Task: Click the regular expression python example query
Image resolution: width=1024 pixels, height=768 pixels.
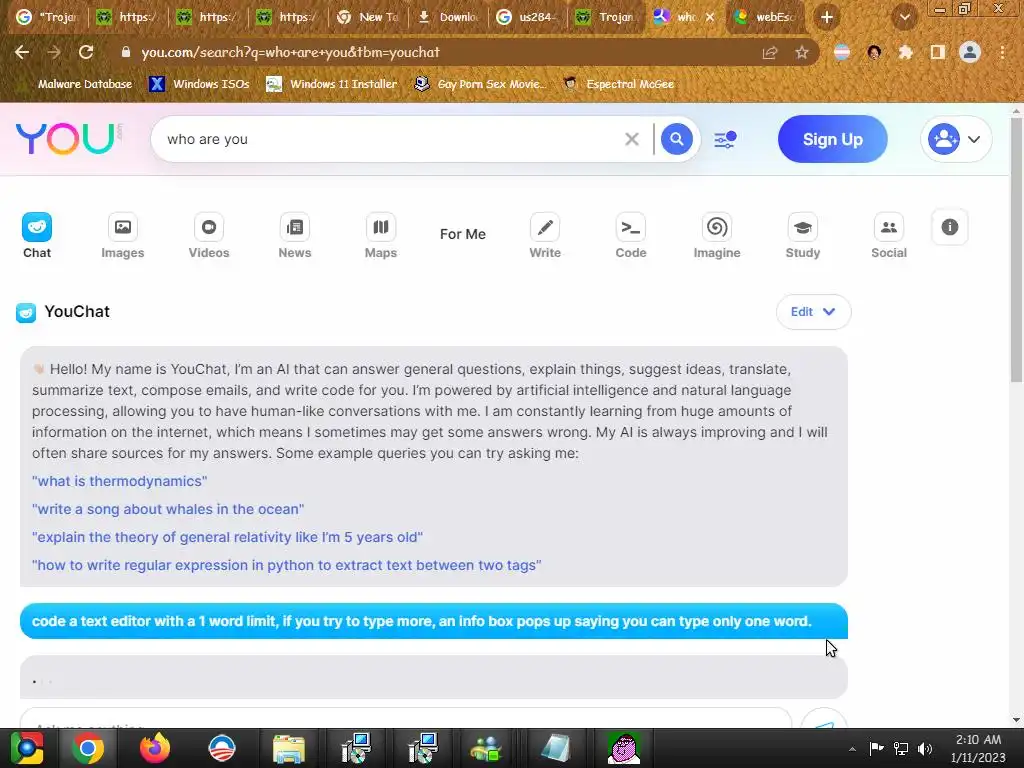Action: tap(287, 566)
